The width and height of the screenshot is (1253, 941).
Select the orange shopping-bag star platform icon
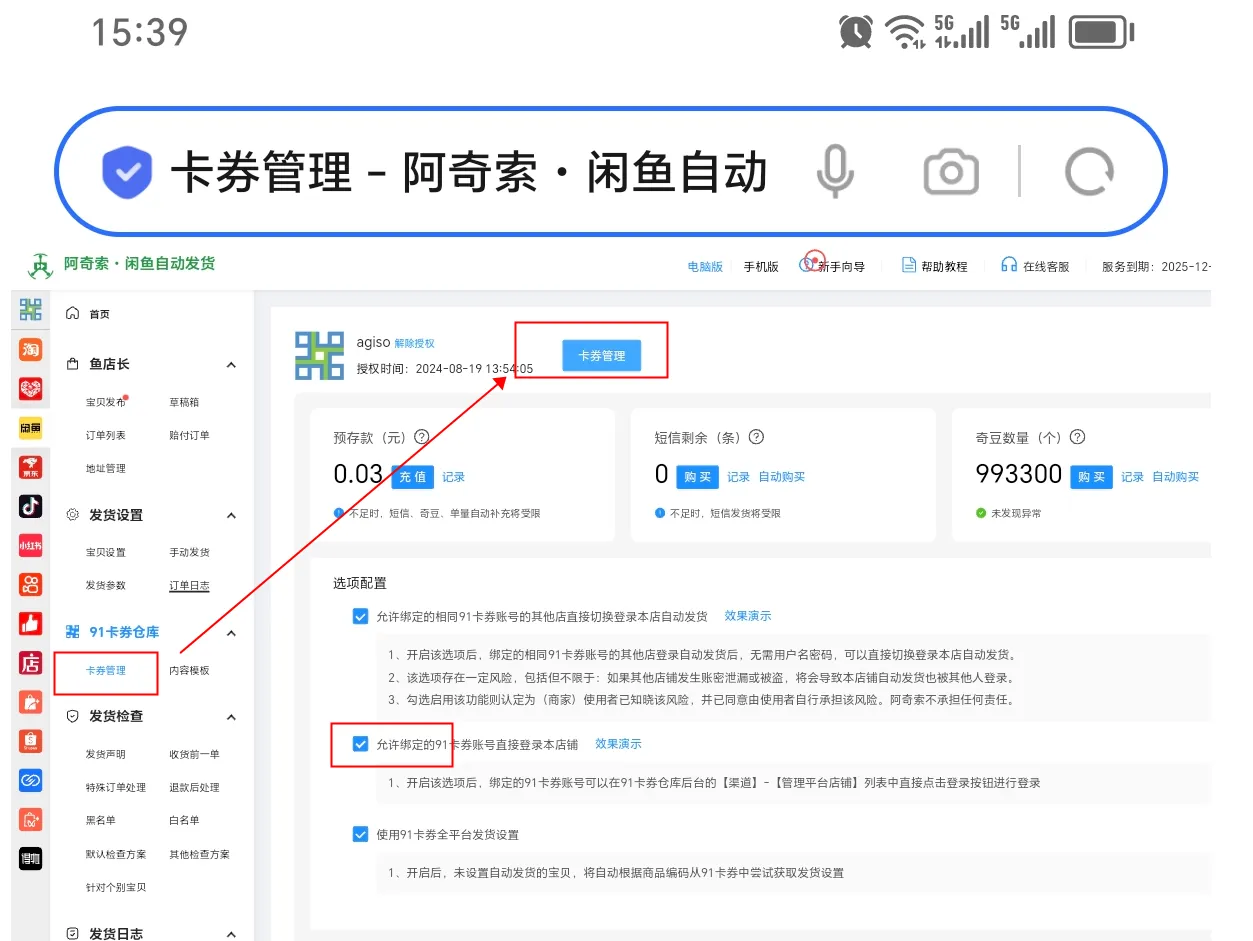tap(30, 702)
